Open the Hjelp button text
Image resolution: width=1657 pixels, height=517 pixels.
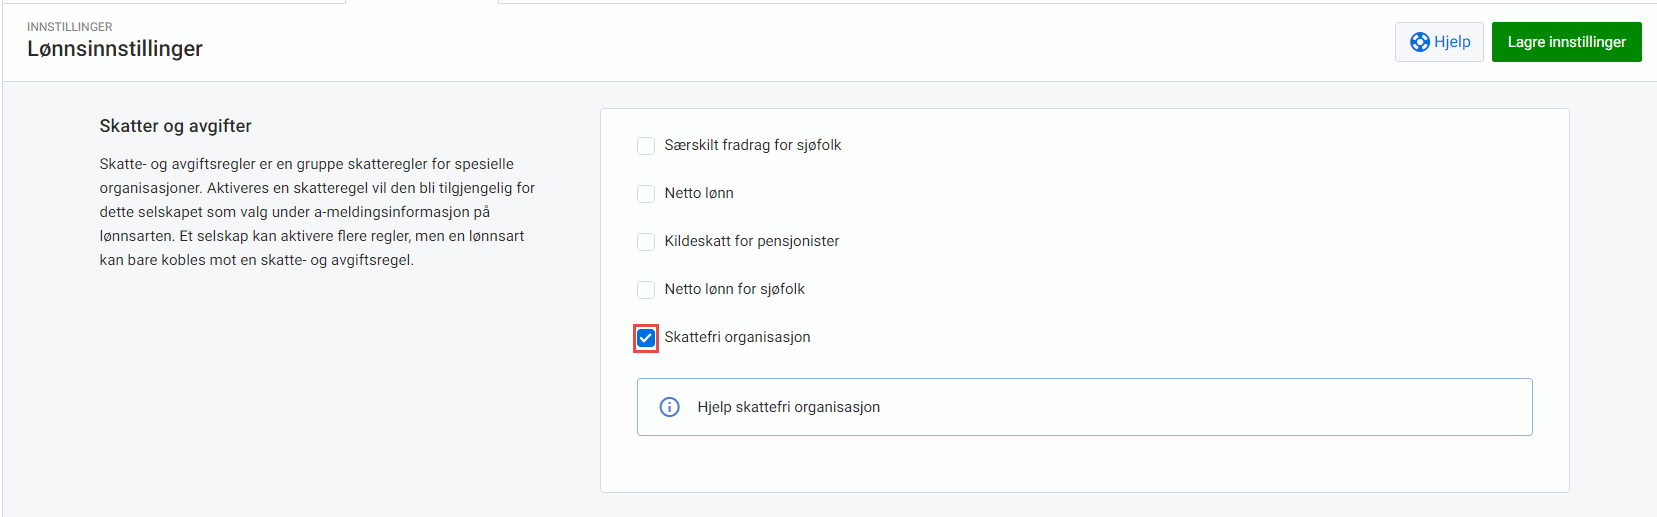[x=1452, y=42]
